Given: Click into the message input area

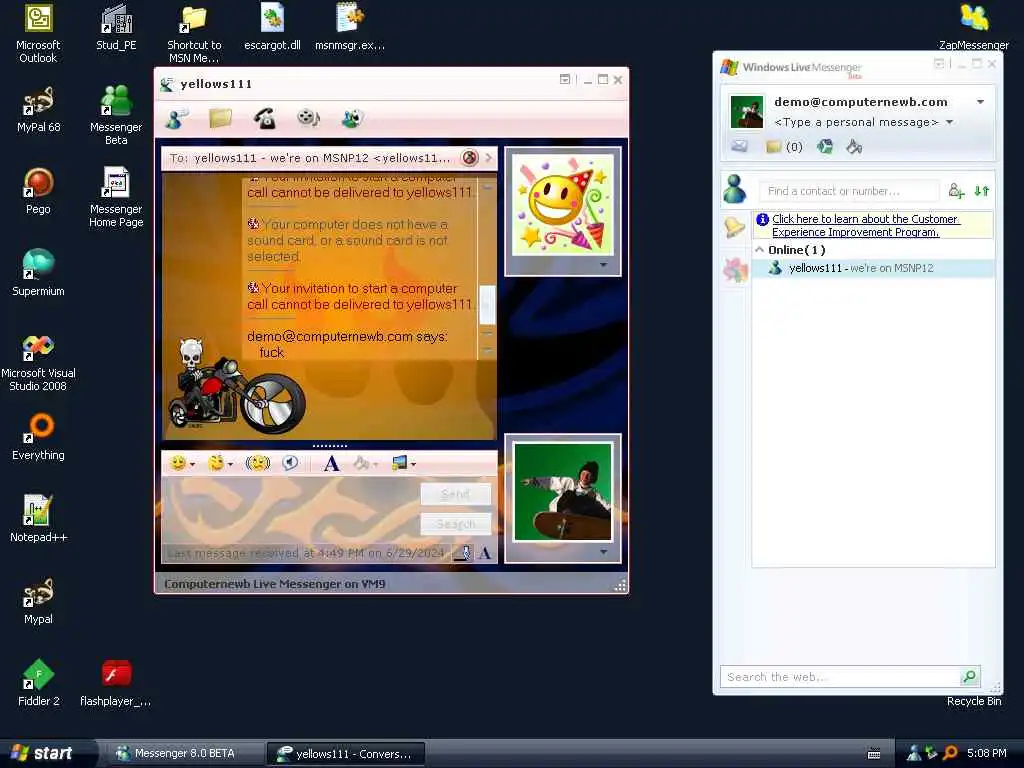Looking at the screenshot, I should click(291, 509).
